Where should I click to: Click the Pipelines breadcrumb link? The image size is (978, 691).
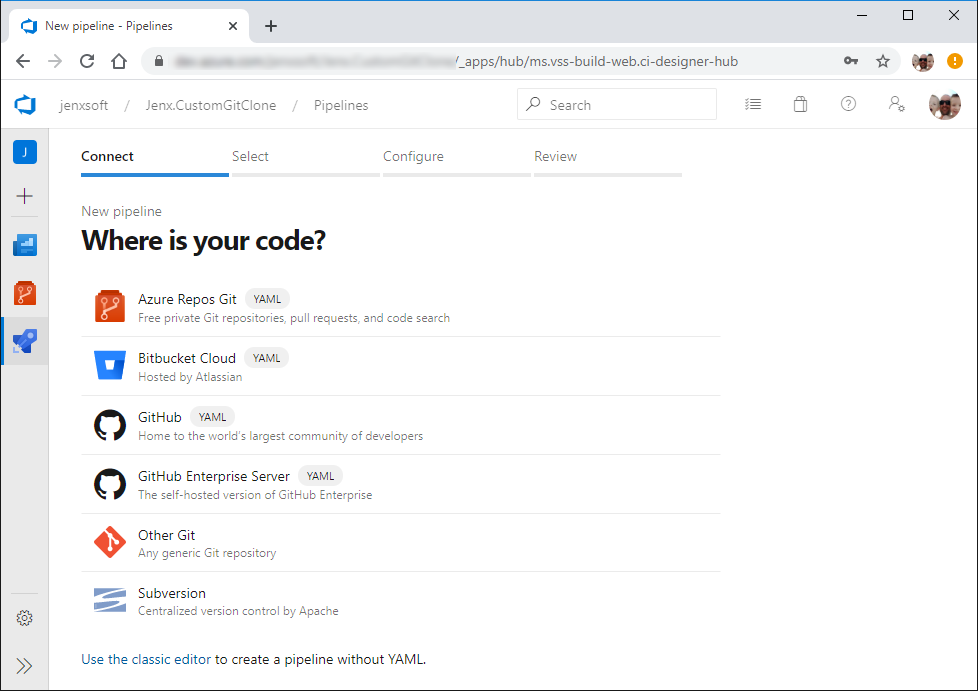tap(341, 105)
